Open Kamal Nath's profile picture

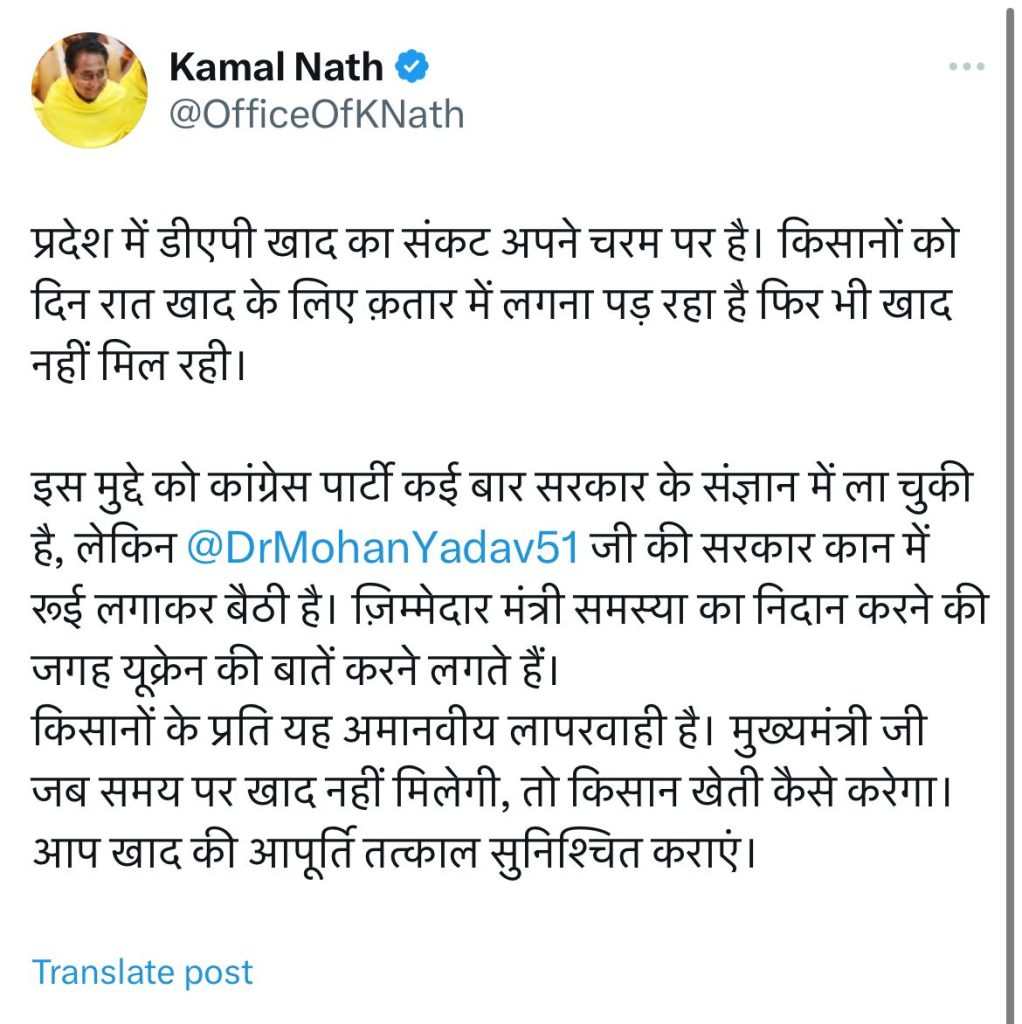(89, 90)
